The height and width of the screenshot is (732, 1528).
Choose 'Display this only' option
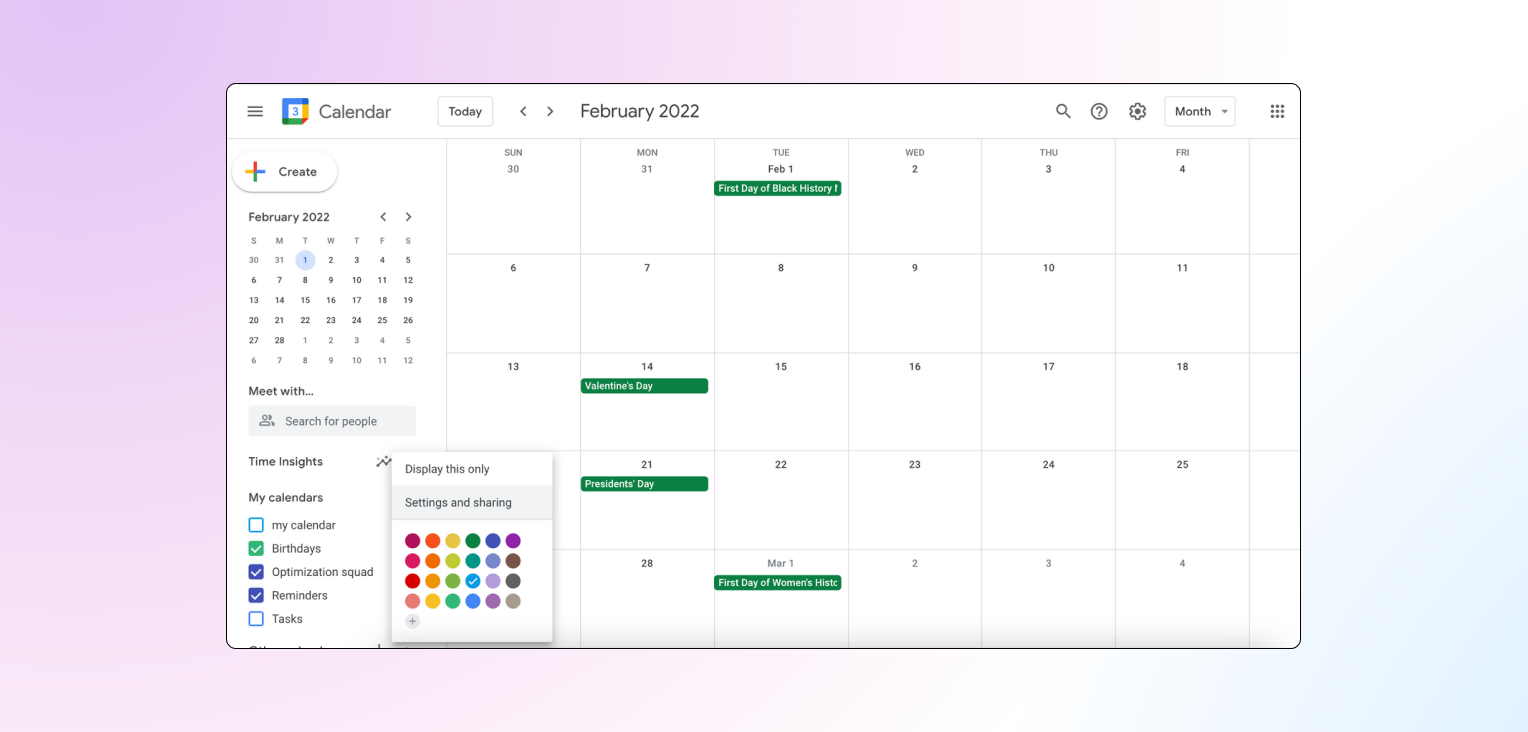[447, 469]
